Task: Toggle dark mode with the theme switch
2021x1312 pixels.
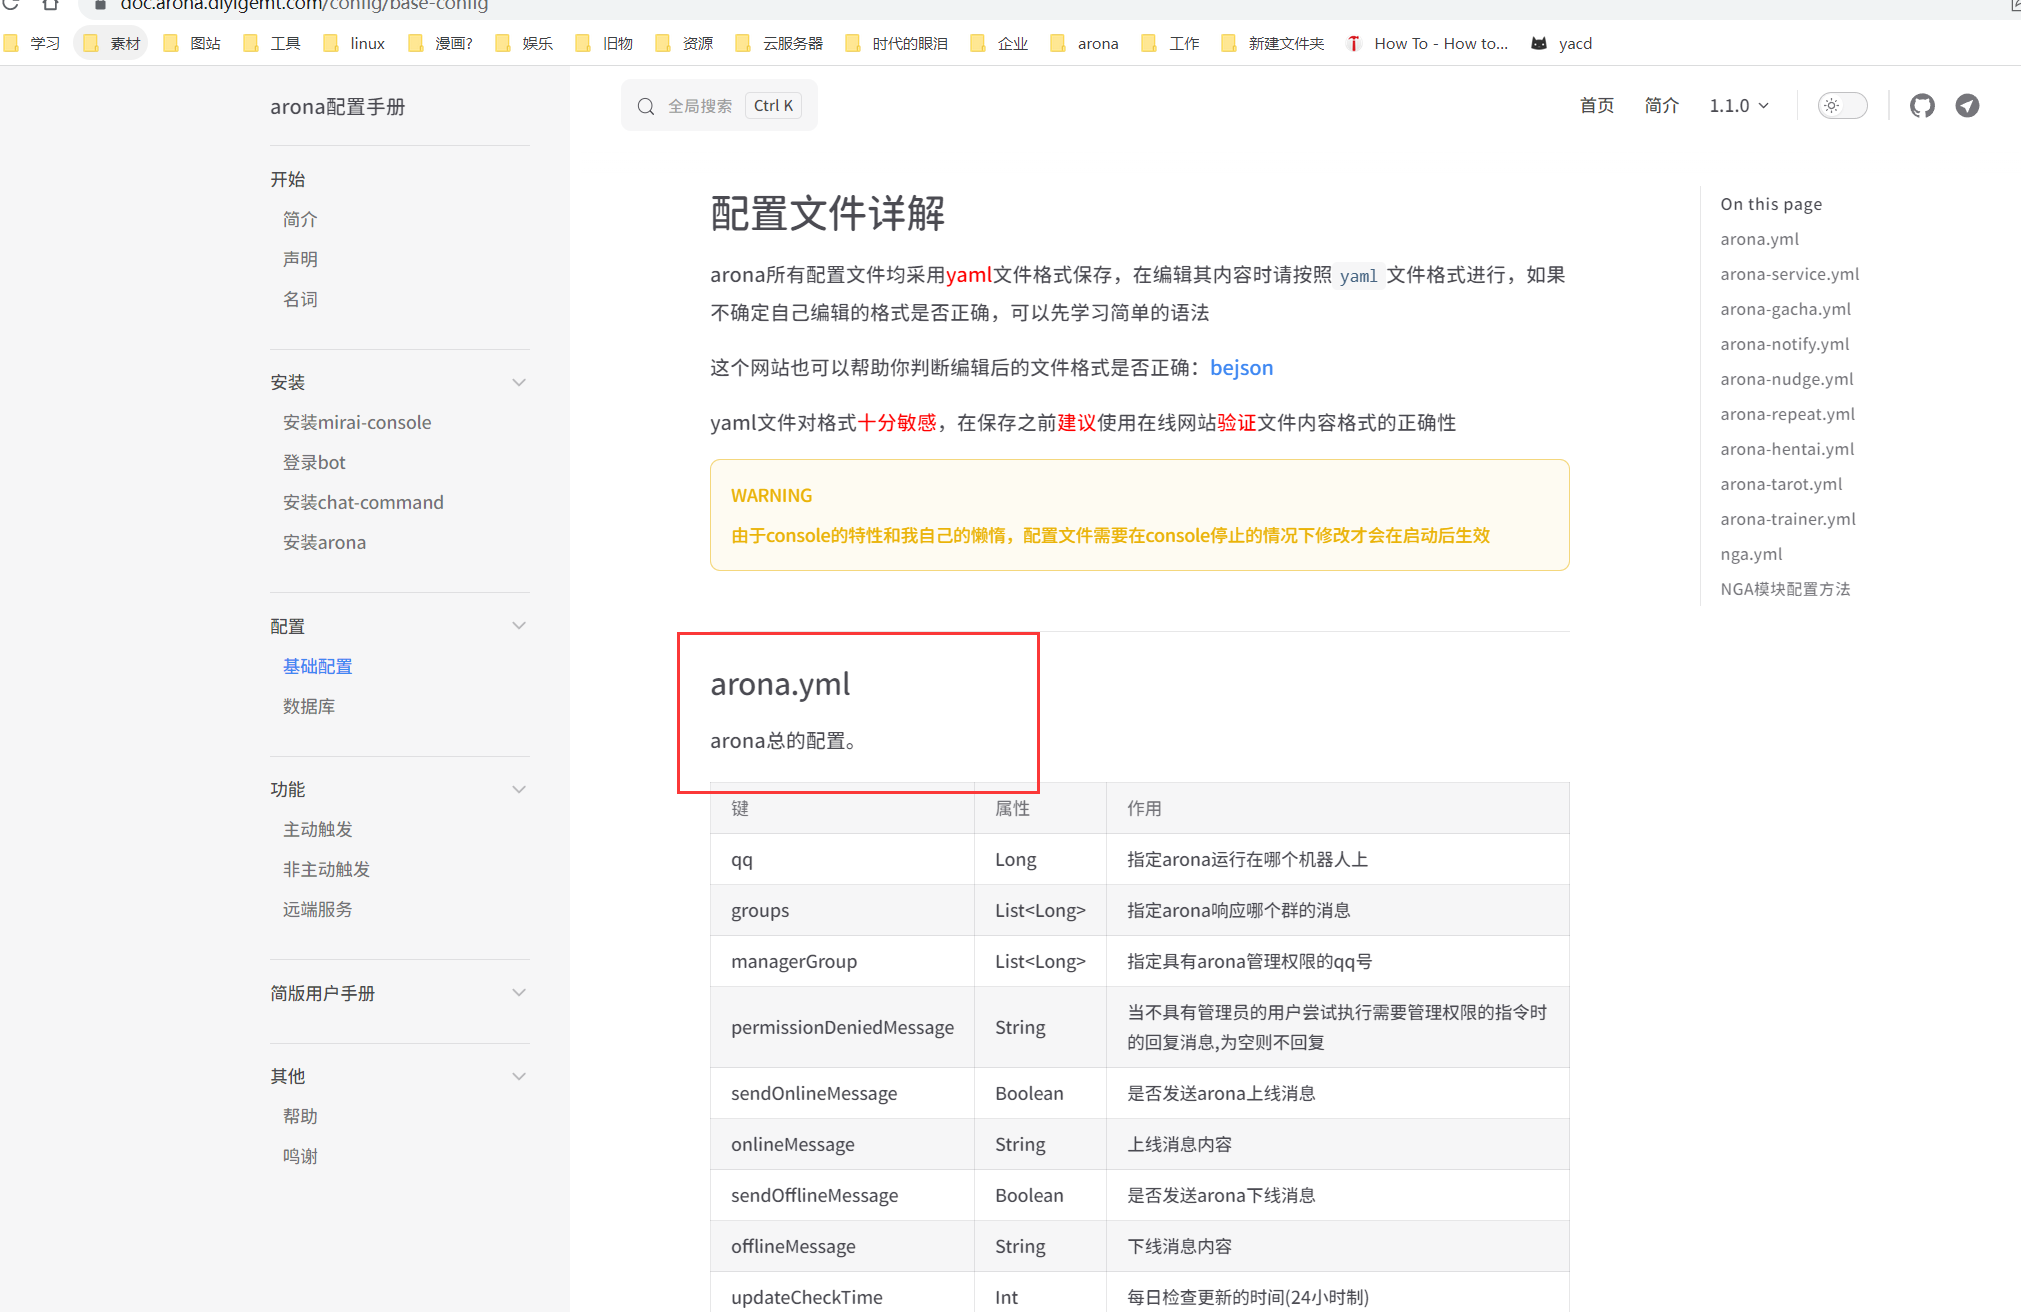Action: click(1841, 105)
